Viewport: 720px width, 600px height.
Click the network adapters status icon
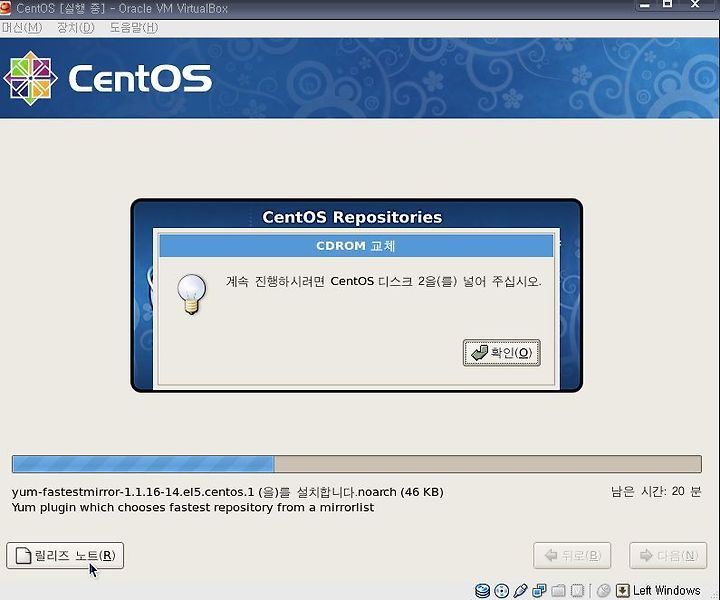click(539, 590)
